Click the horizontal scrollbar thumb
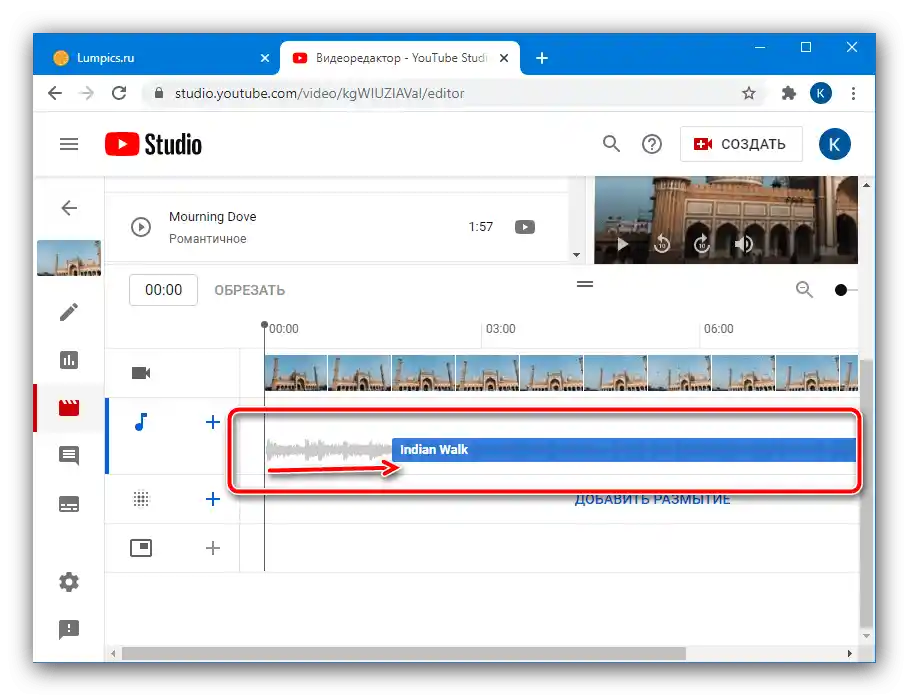 tap(403, 654)
